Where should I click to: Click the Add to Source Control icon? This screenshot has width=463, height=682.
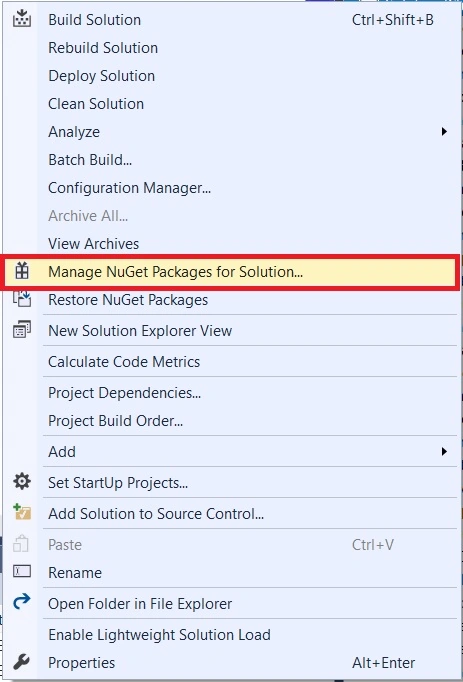pyautogui.click(x=22, y=512)
